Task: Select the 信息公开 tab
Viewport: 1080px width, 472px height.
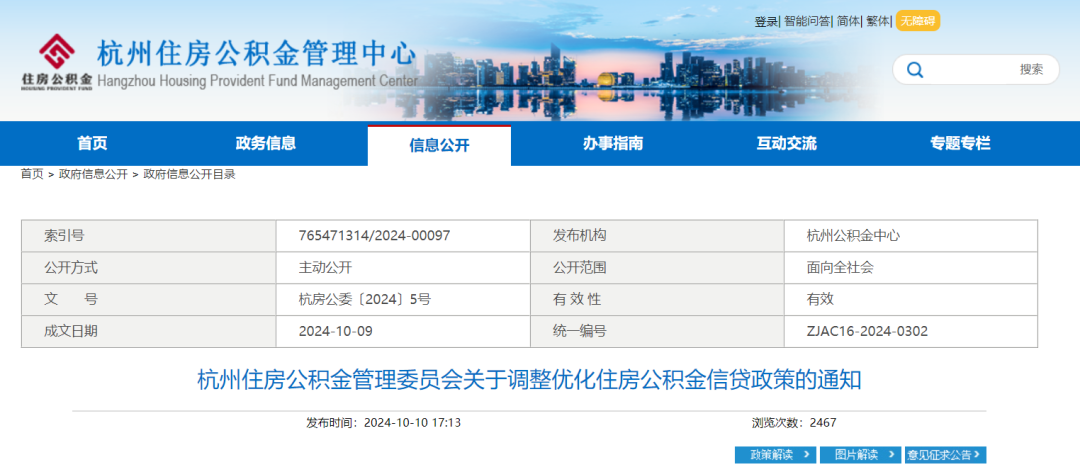Action: [439, 146]
